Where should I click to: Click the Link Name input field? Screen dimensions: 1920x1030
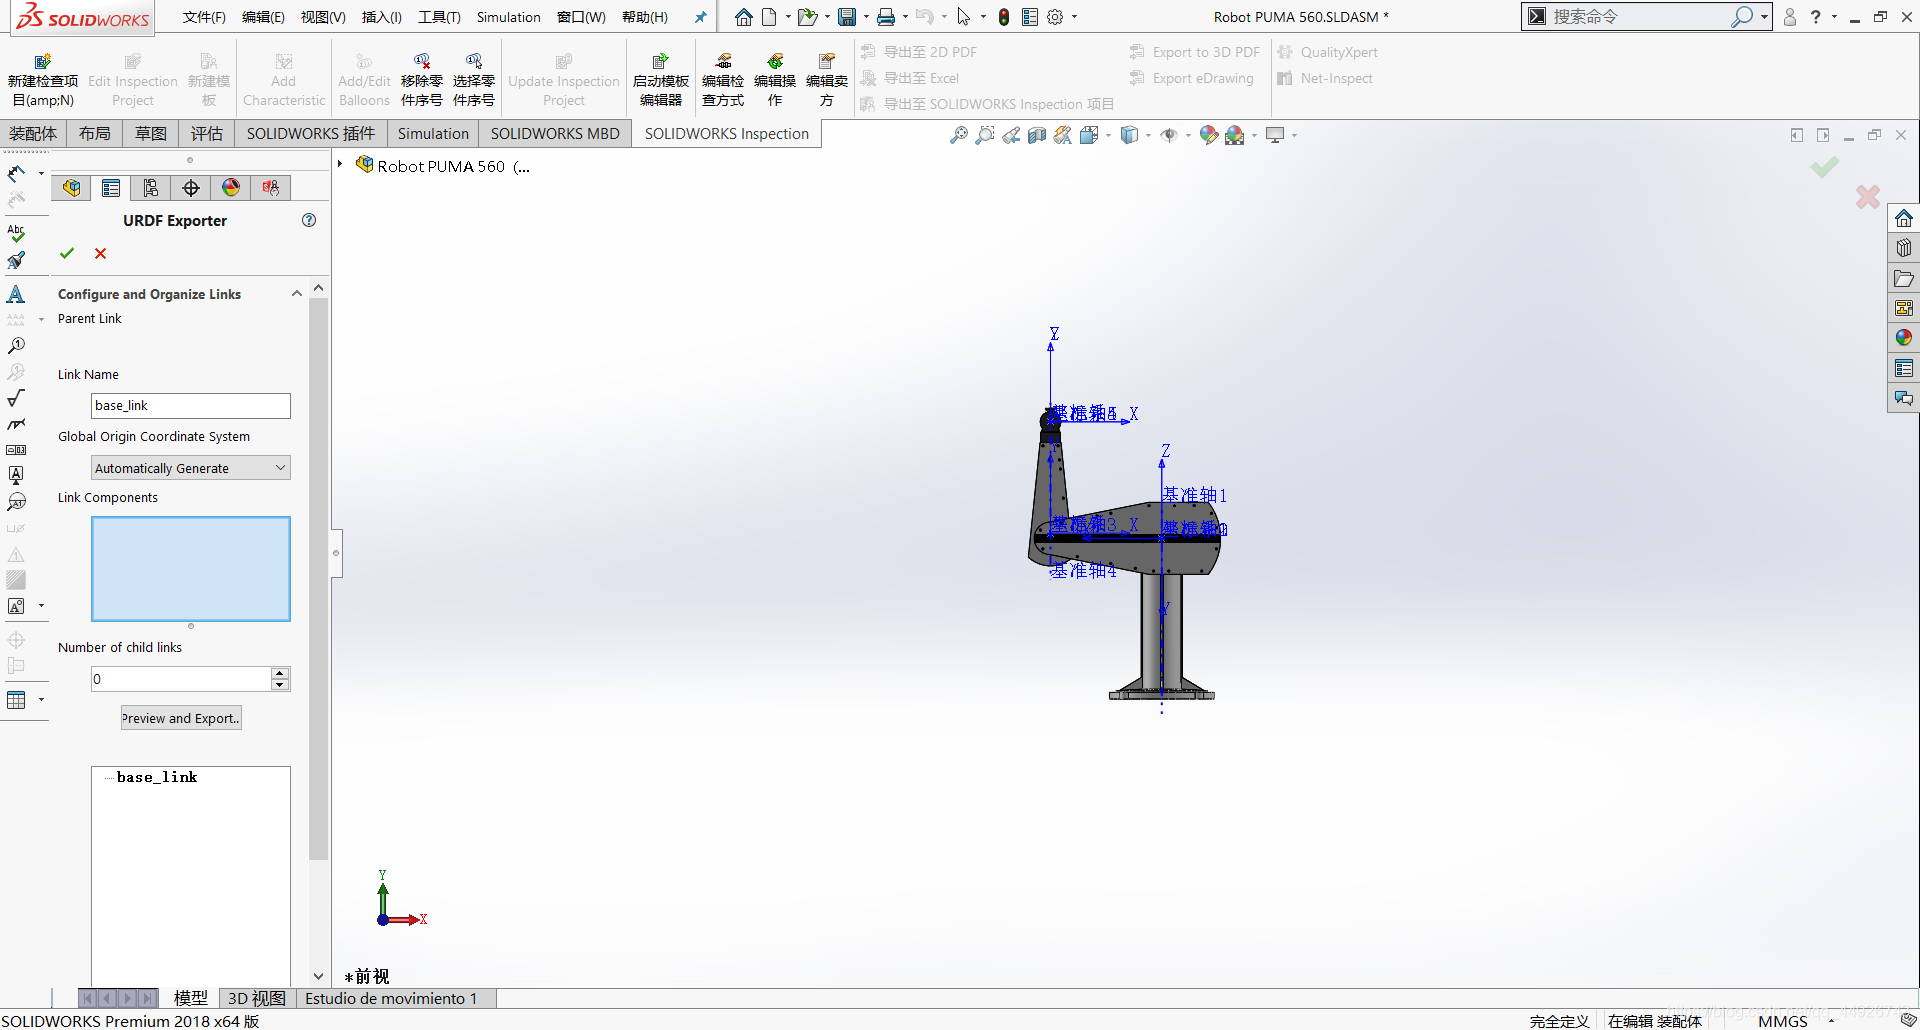coord(191,405)
